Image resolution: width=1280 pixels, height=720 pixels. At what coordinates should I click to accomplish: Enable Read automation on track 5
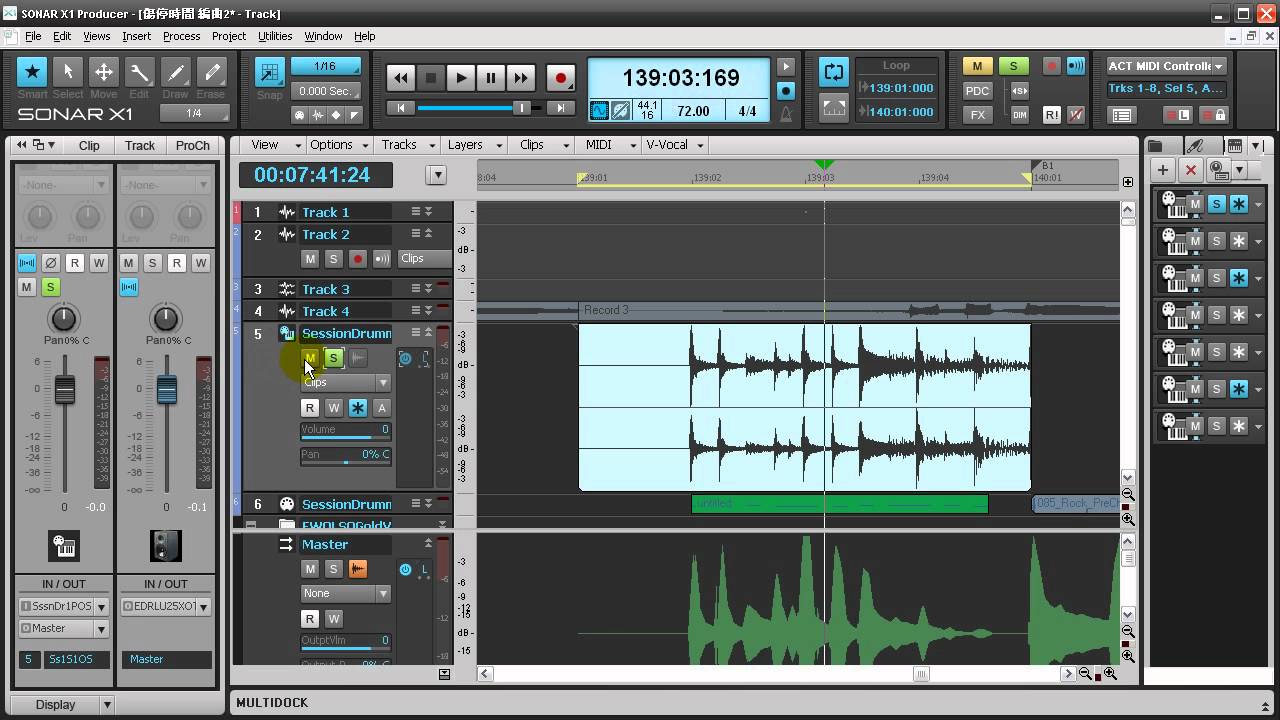pos(310,408)
